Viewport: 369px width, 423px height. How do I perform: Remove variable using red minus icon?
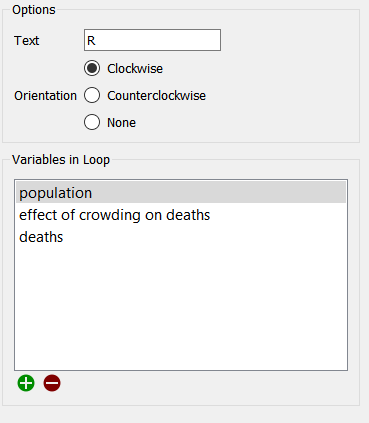(x=52, y=383)
